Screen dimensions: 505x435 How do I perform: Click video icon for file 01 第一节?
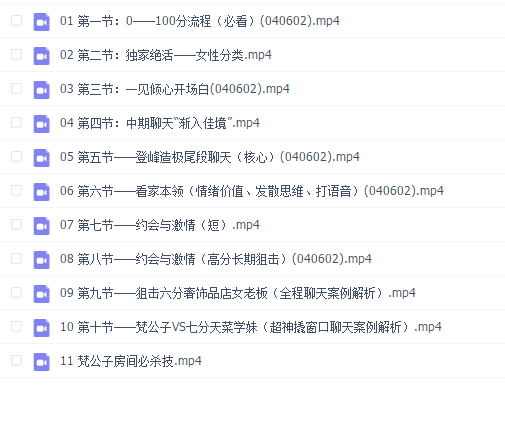point(42,22)
